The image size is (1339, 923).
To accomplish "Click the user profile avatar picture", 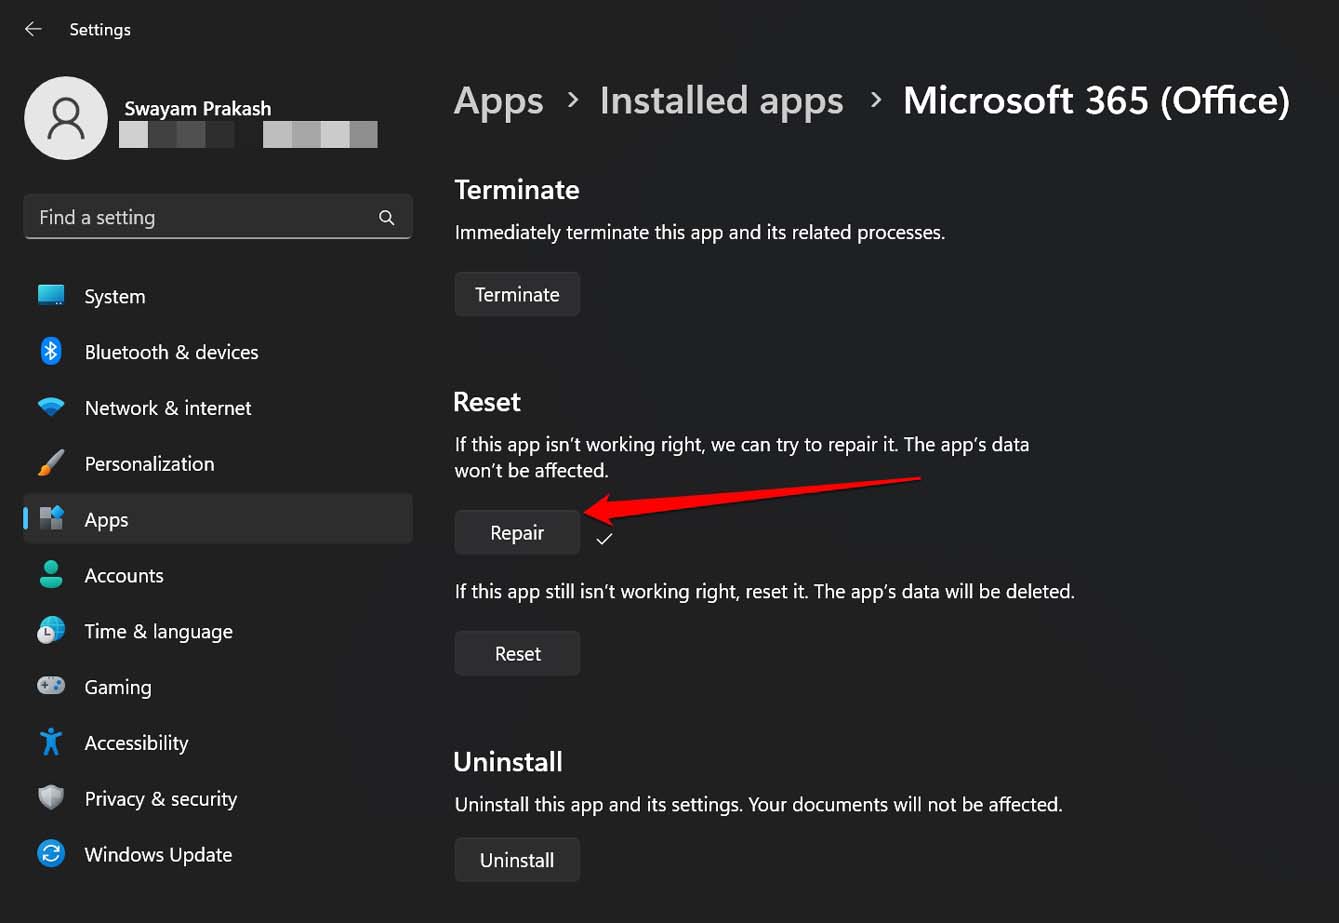I will [x=66, y=118].
